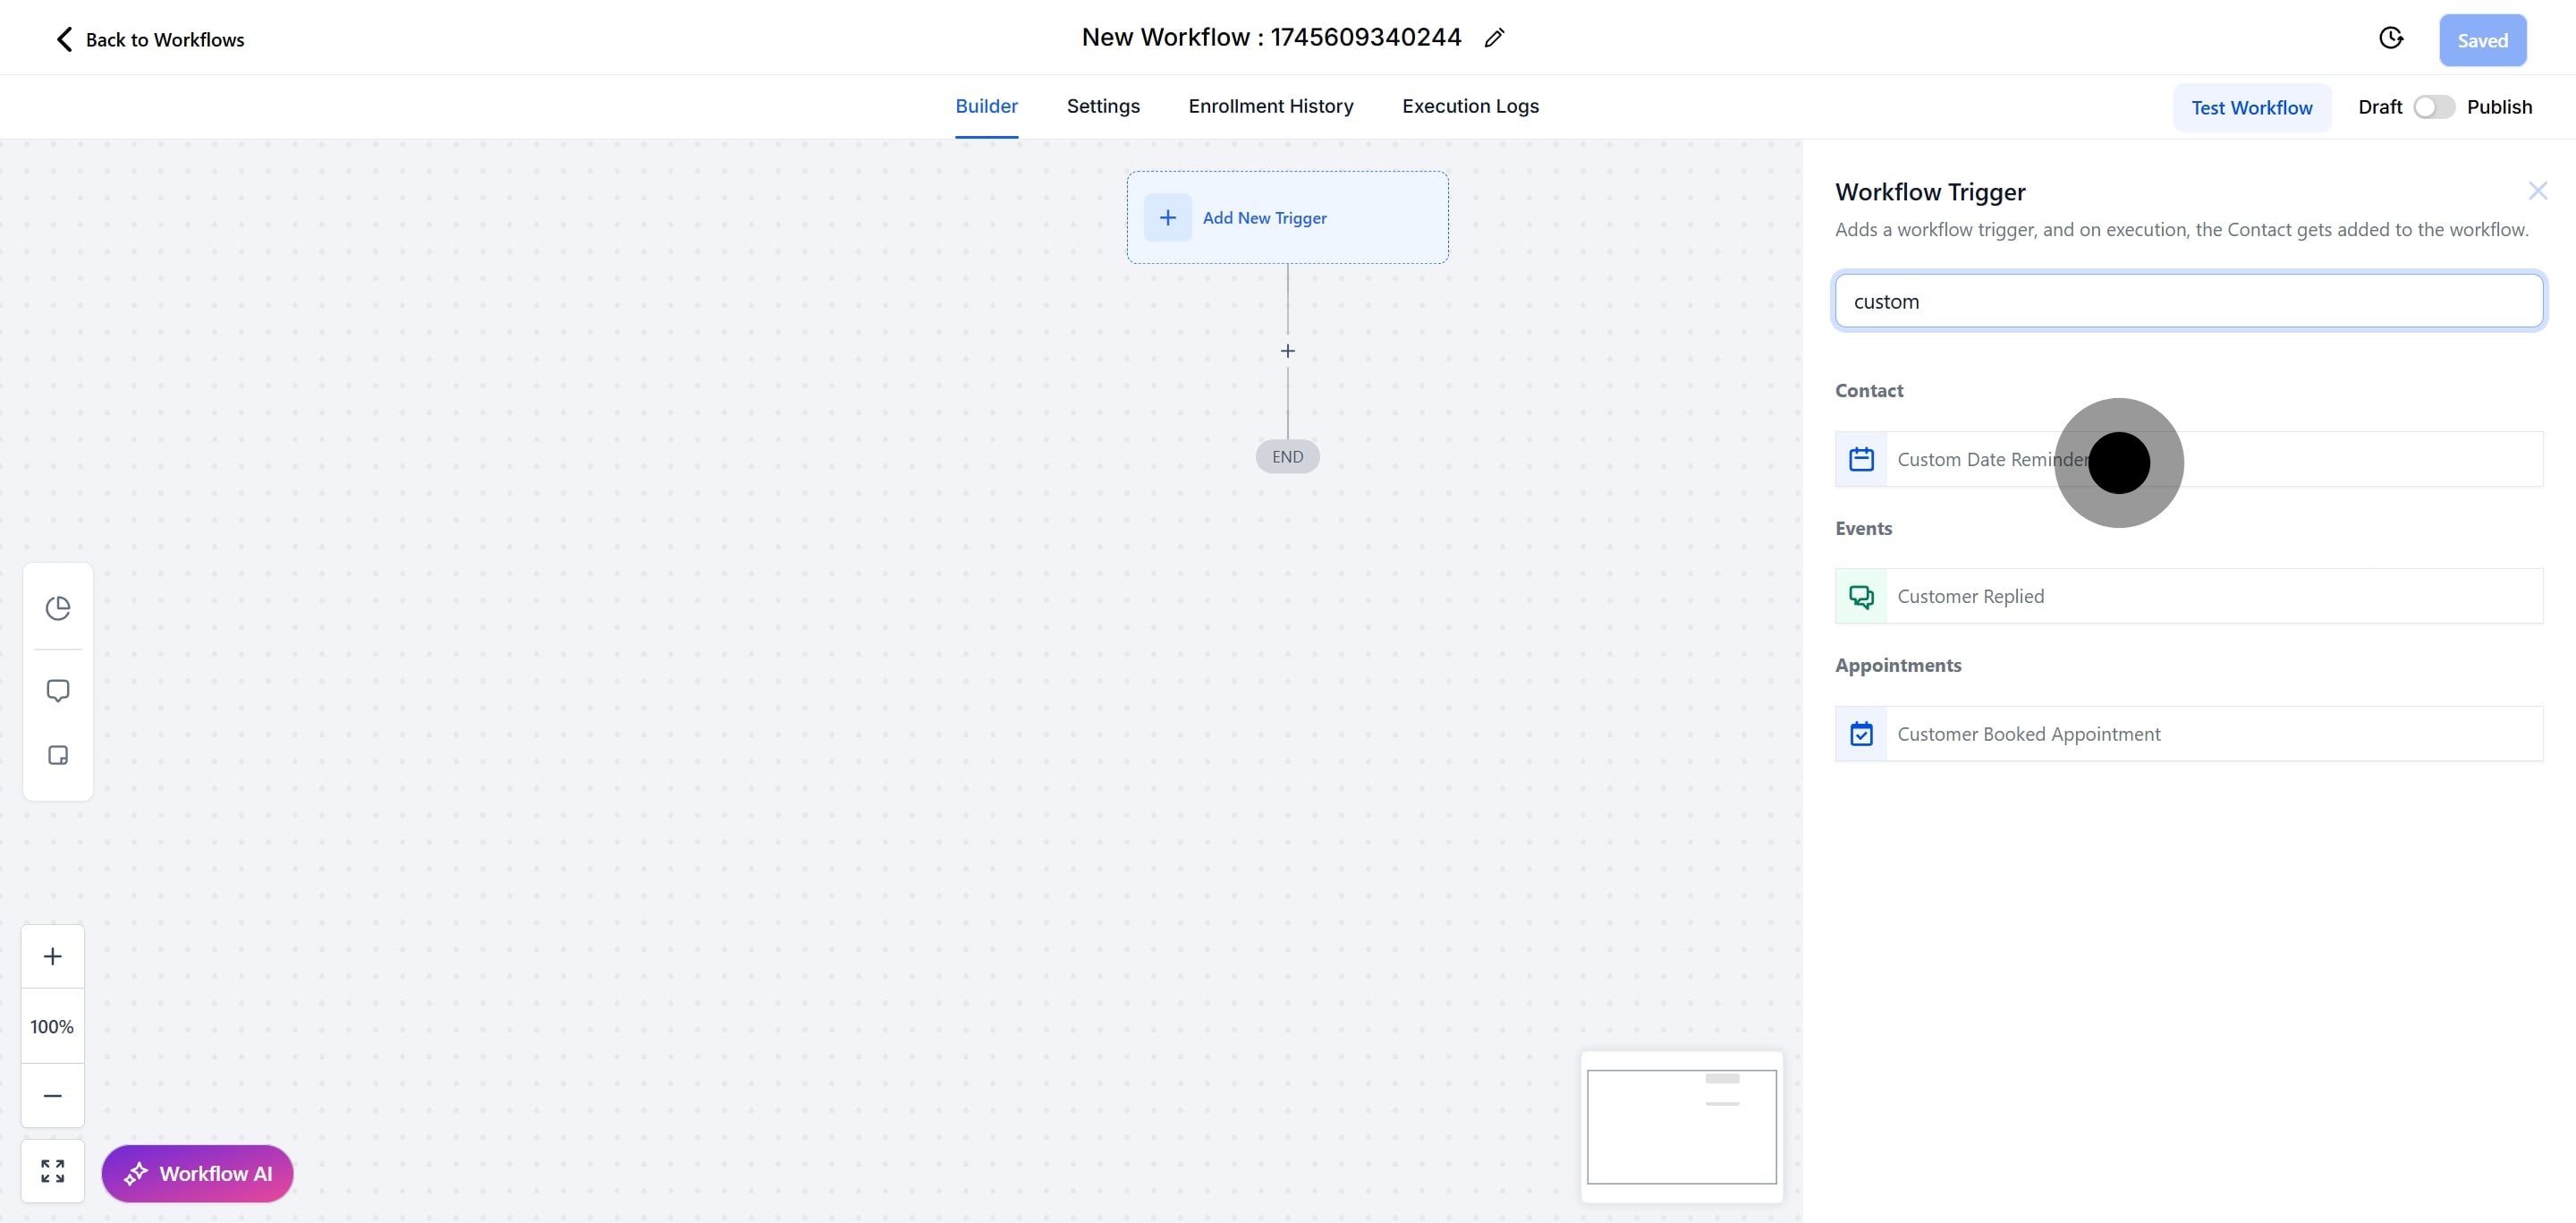Open the Enrollment History tab
The width and height of the screenshot is (2576, 1223).
pos(1270,106)
